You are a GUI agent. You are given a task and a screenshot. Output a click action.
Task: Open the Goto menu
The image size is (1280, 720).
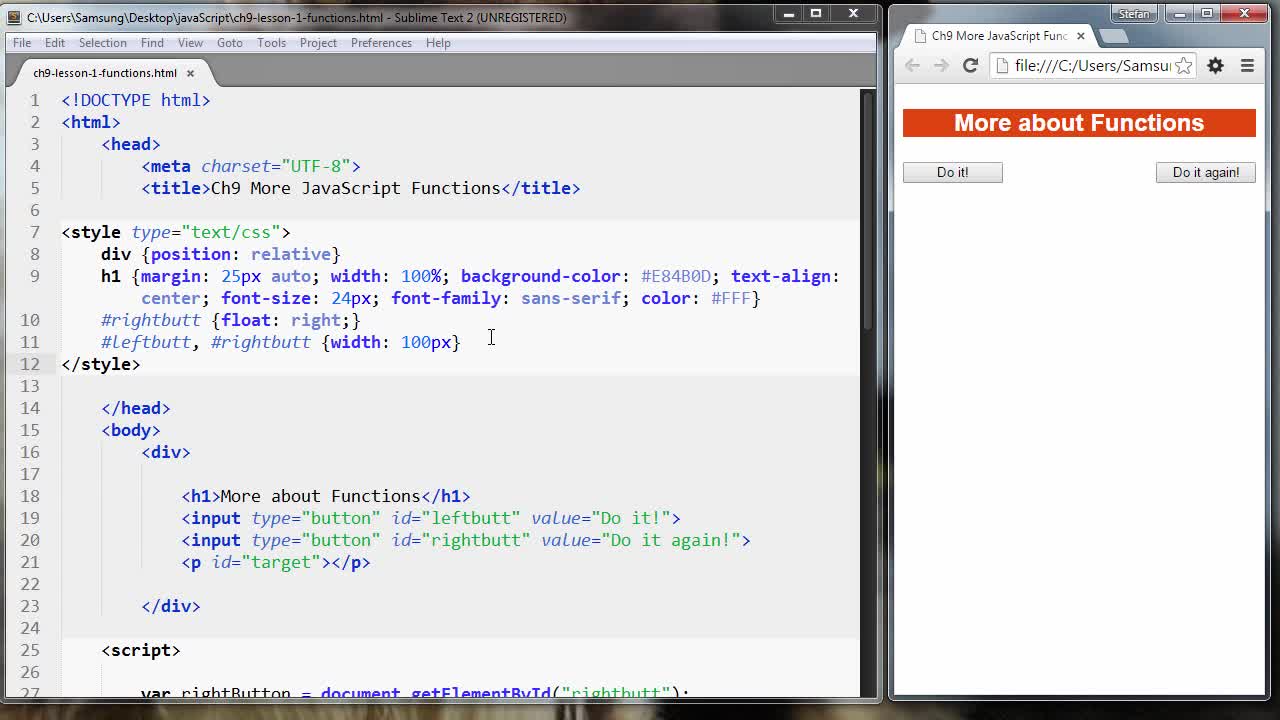coord(230,43)
